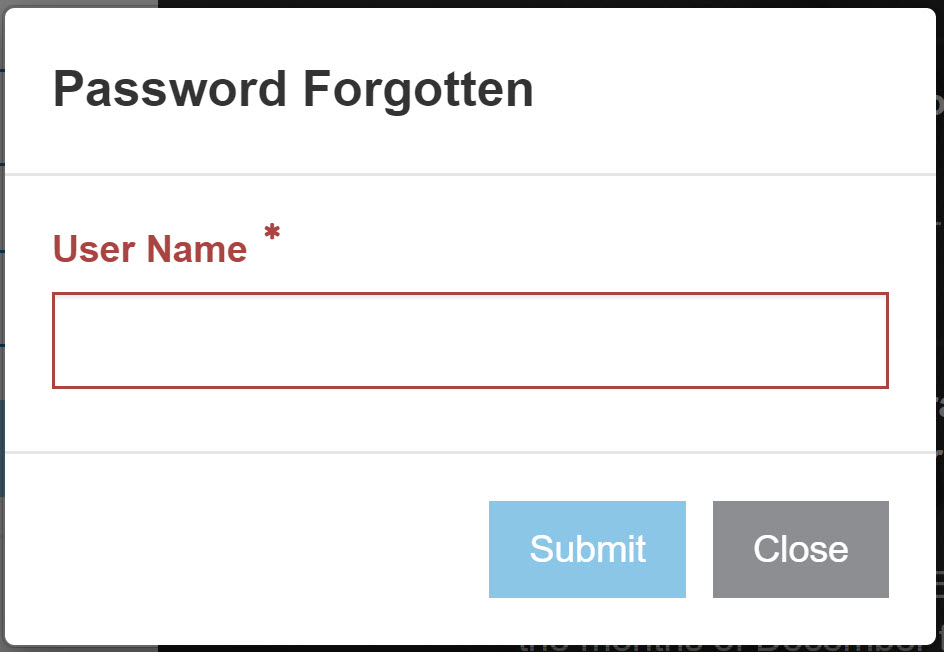The image size is (944, 652).
Task: Click the asterisk beside User Name
Action: (x=272, y=234)
